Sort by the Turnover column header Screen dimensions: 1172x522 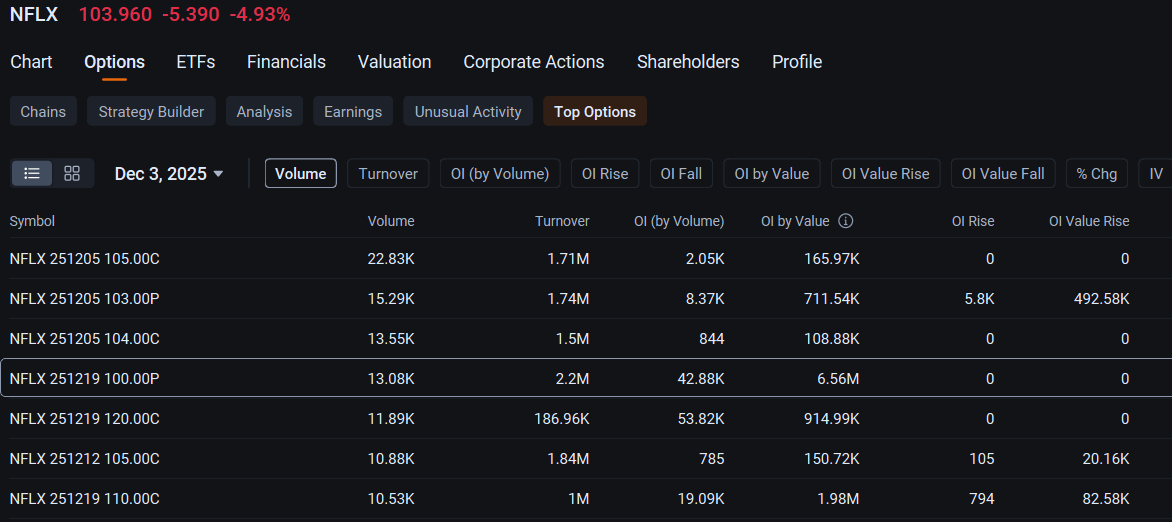point(562,221)
